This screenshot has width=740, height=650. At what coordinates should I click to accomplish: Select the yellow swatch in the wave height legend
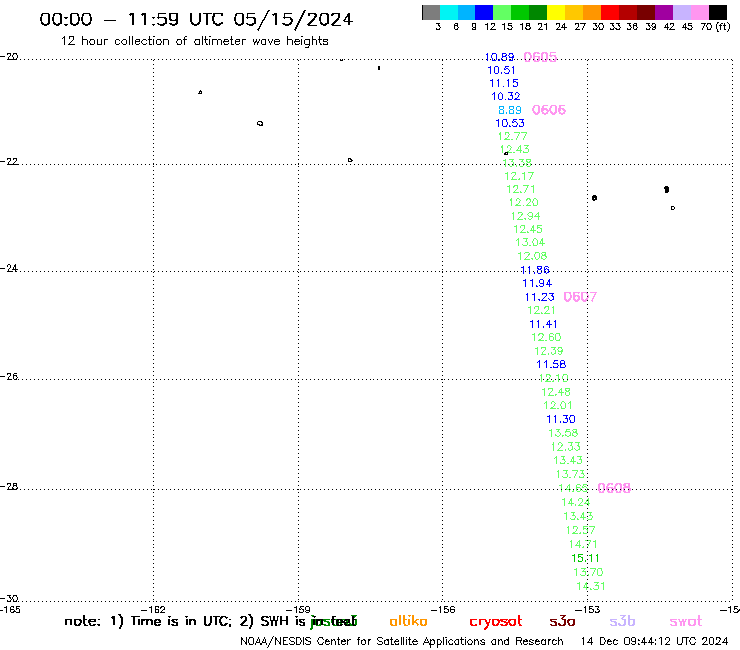pos(555,12)
